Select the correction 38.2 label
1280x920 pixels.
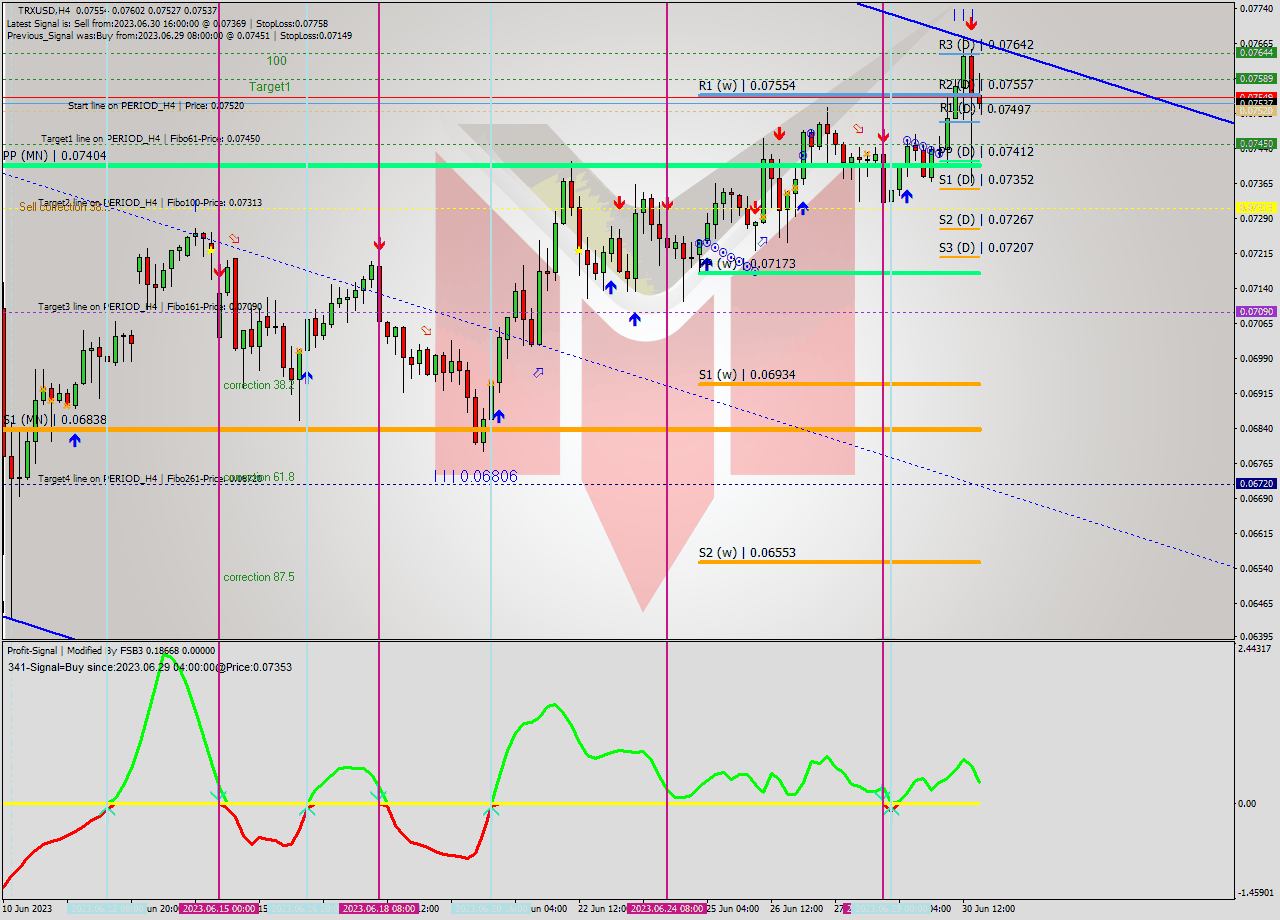259,385
